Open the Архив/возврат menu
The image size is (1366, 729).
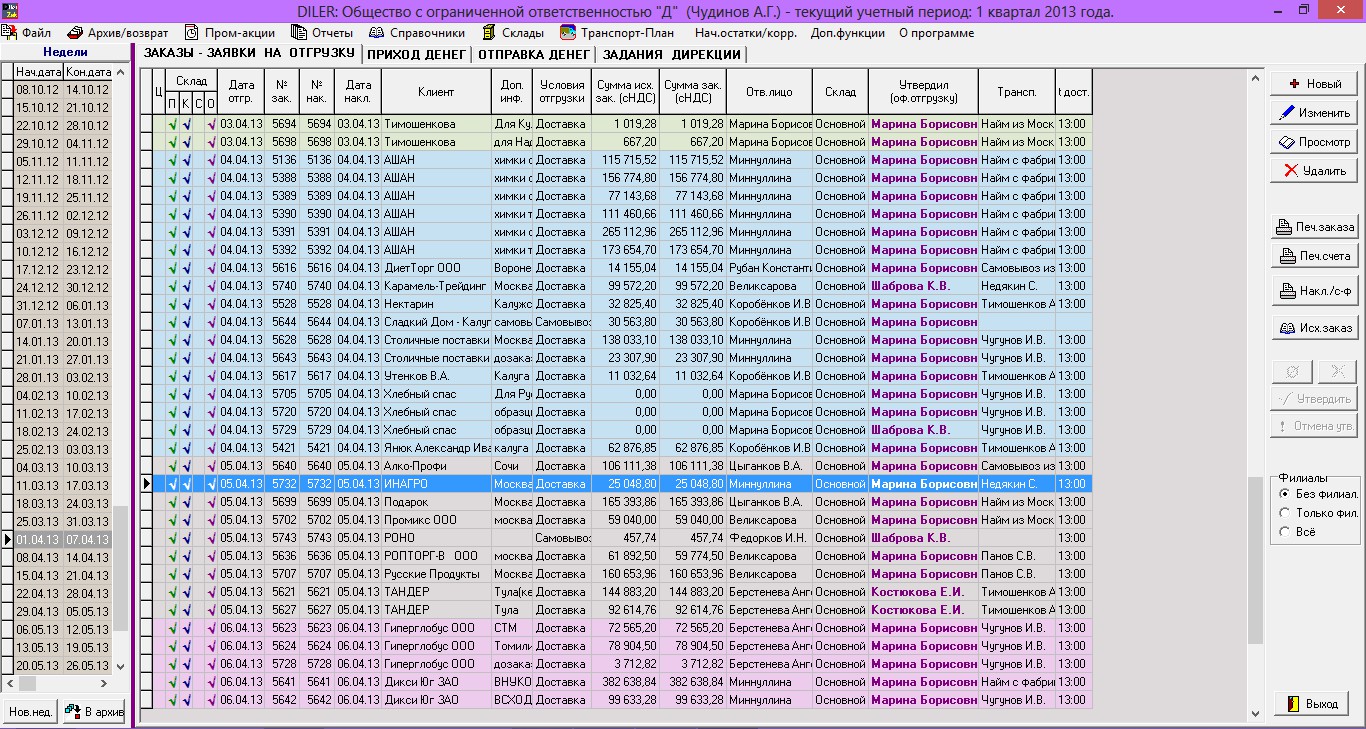(116, 32)
